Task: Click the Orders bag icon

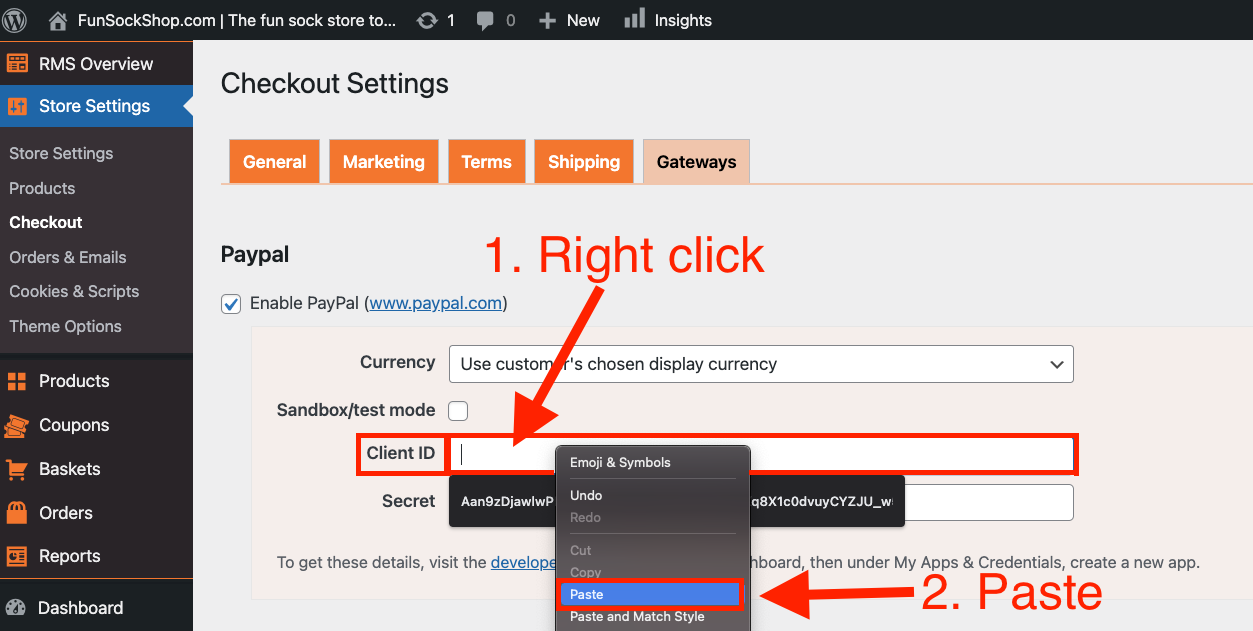Action: coord(17,513)
